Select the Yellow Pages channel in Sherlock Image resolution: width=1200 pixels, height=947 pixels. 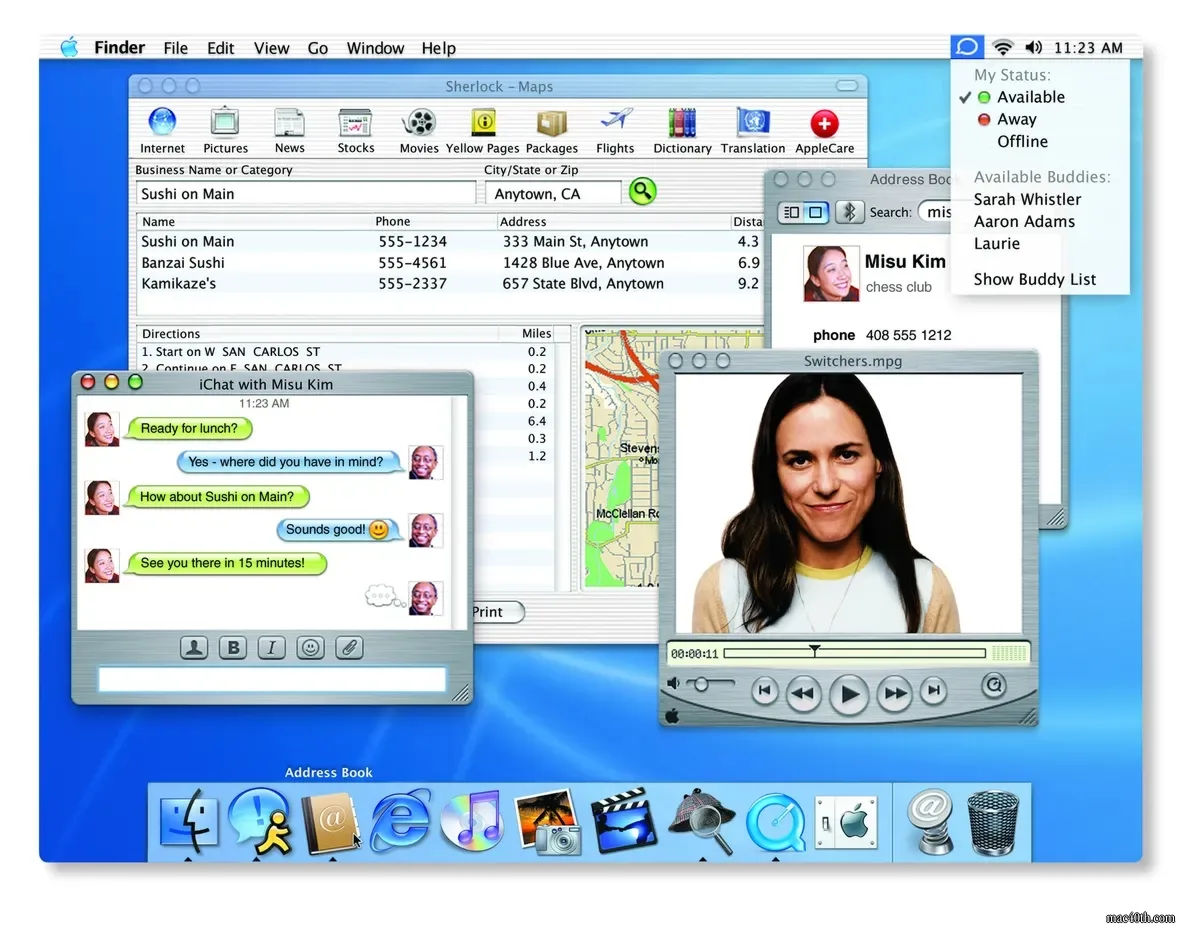tap(483, 128)
